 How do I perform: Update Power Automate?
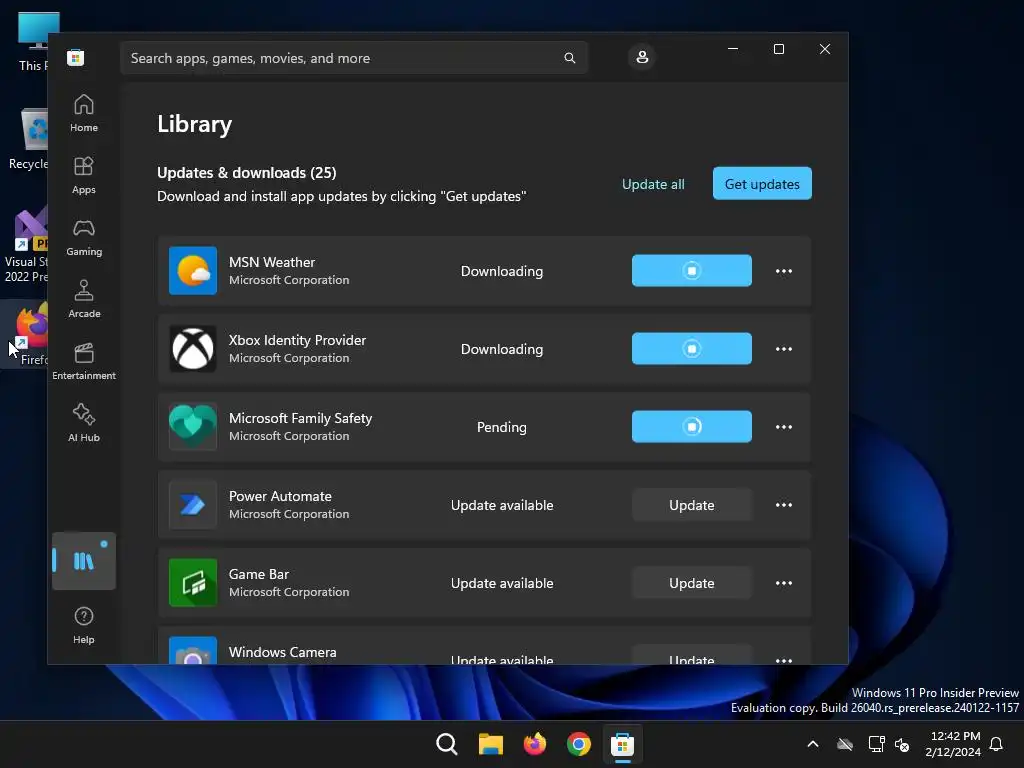click(692, 505)
